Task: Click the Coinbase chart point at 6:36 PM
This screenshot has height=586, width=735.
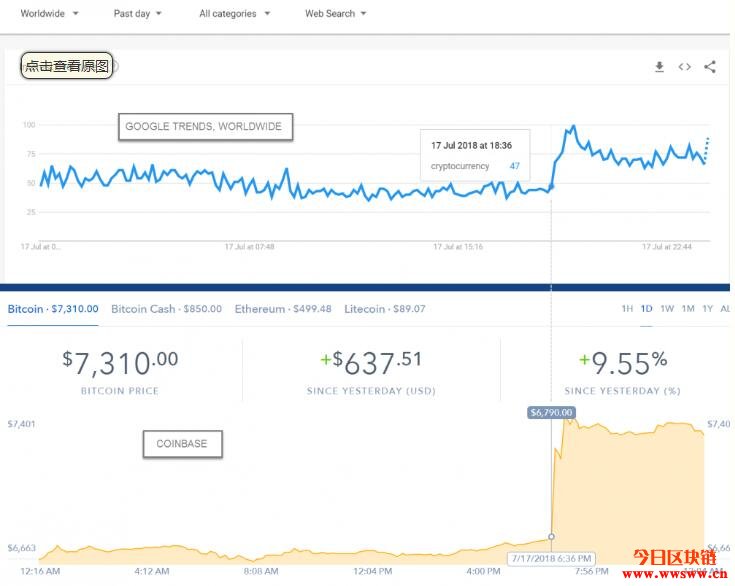Action: pos(551,536)
